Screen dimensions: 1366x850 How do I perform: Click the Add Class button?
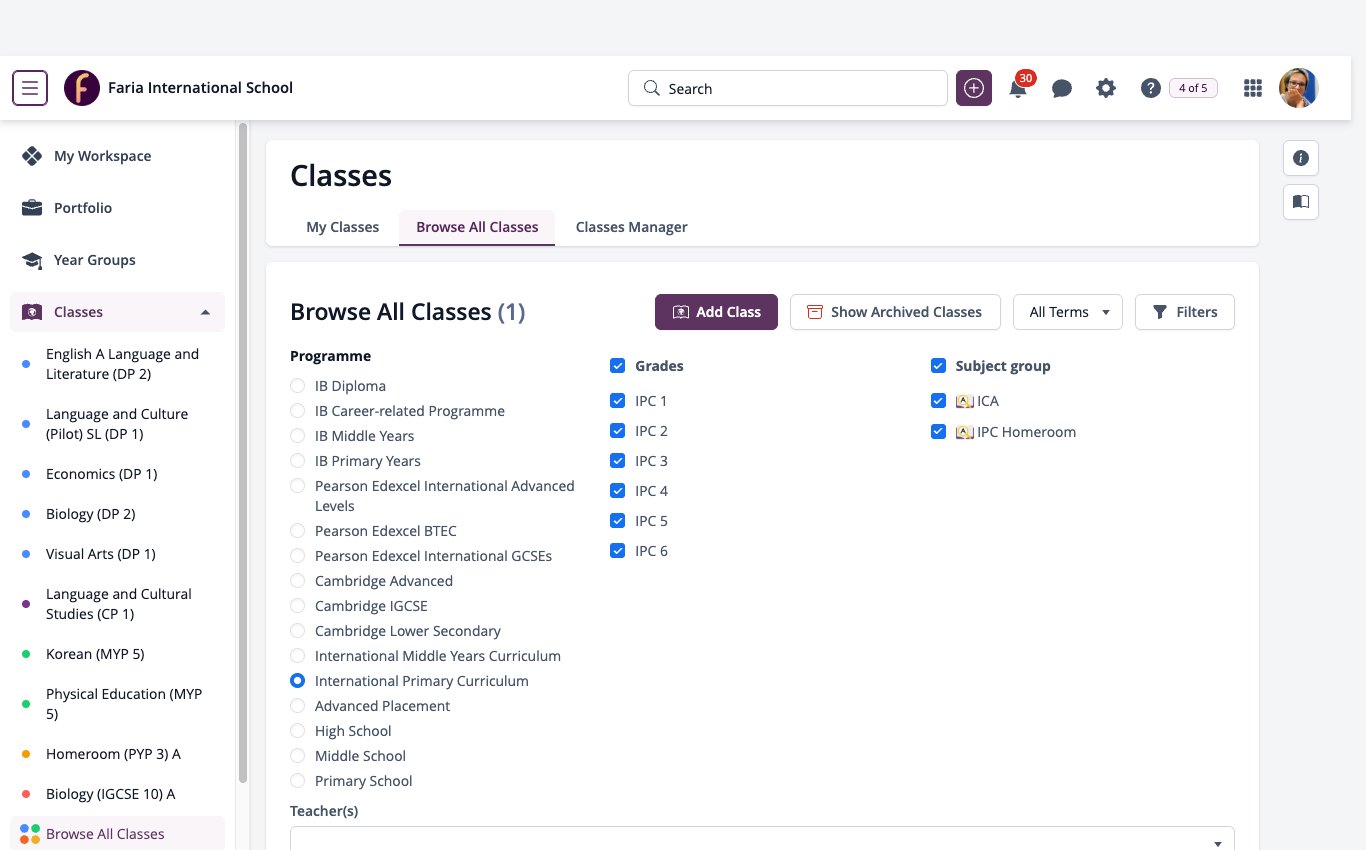point(717,312)
